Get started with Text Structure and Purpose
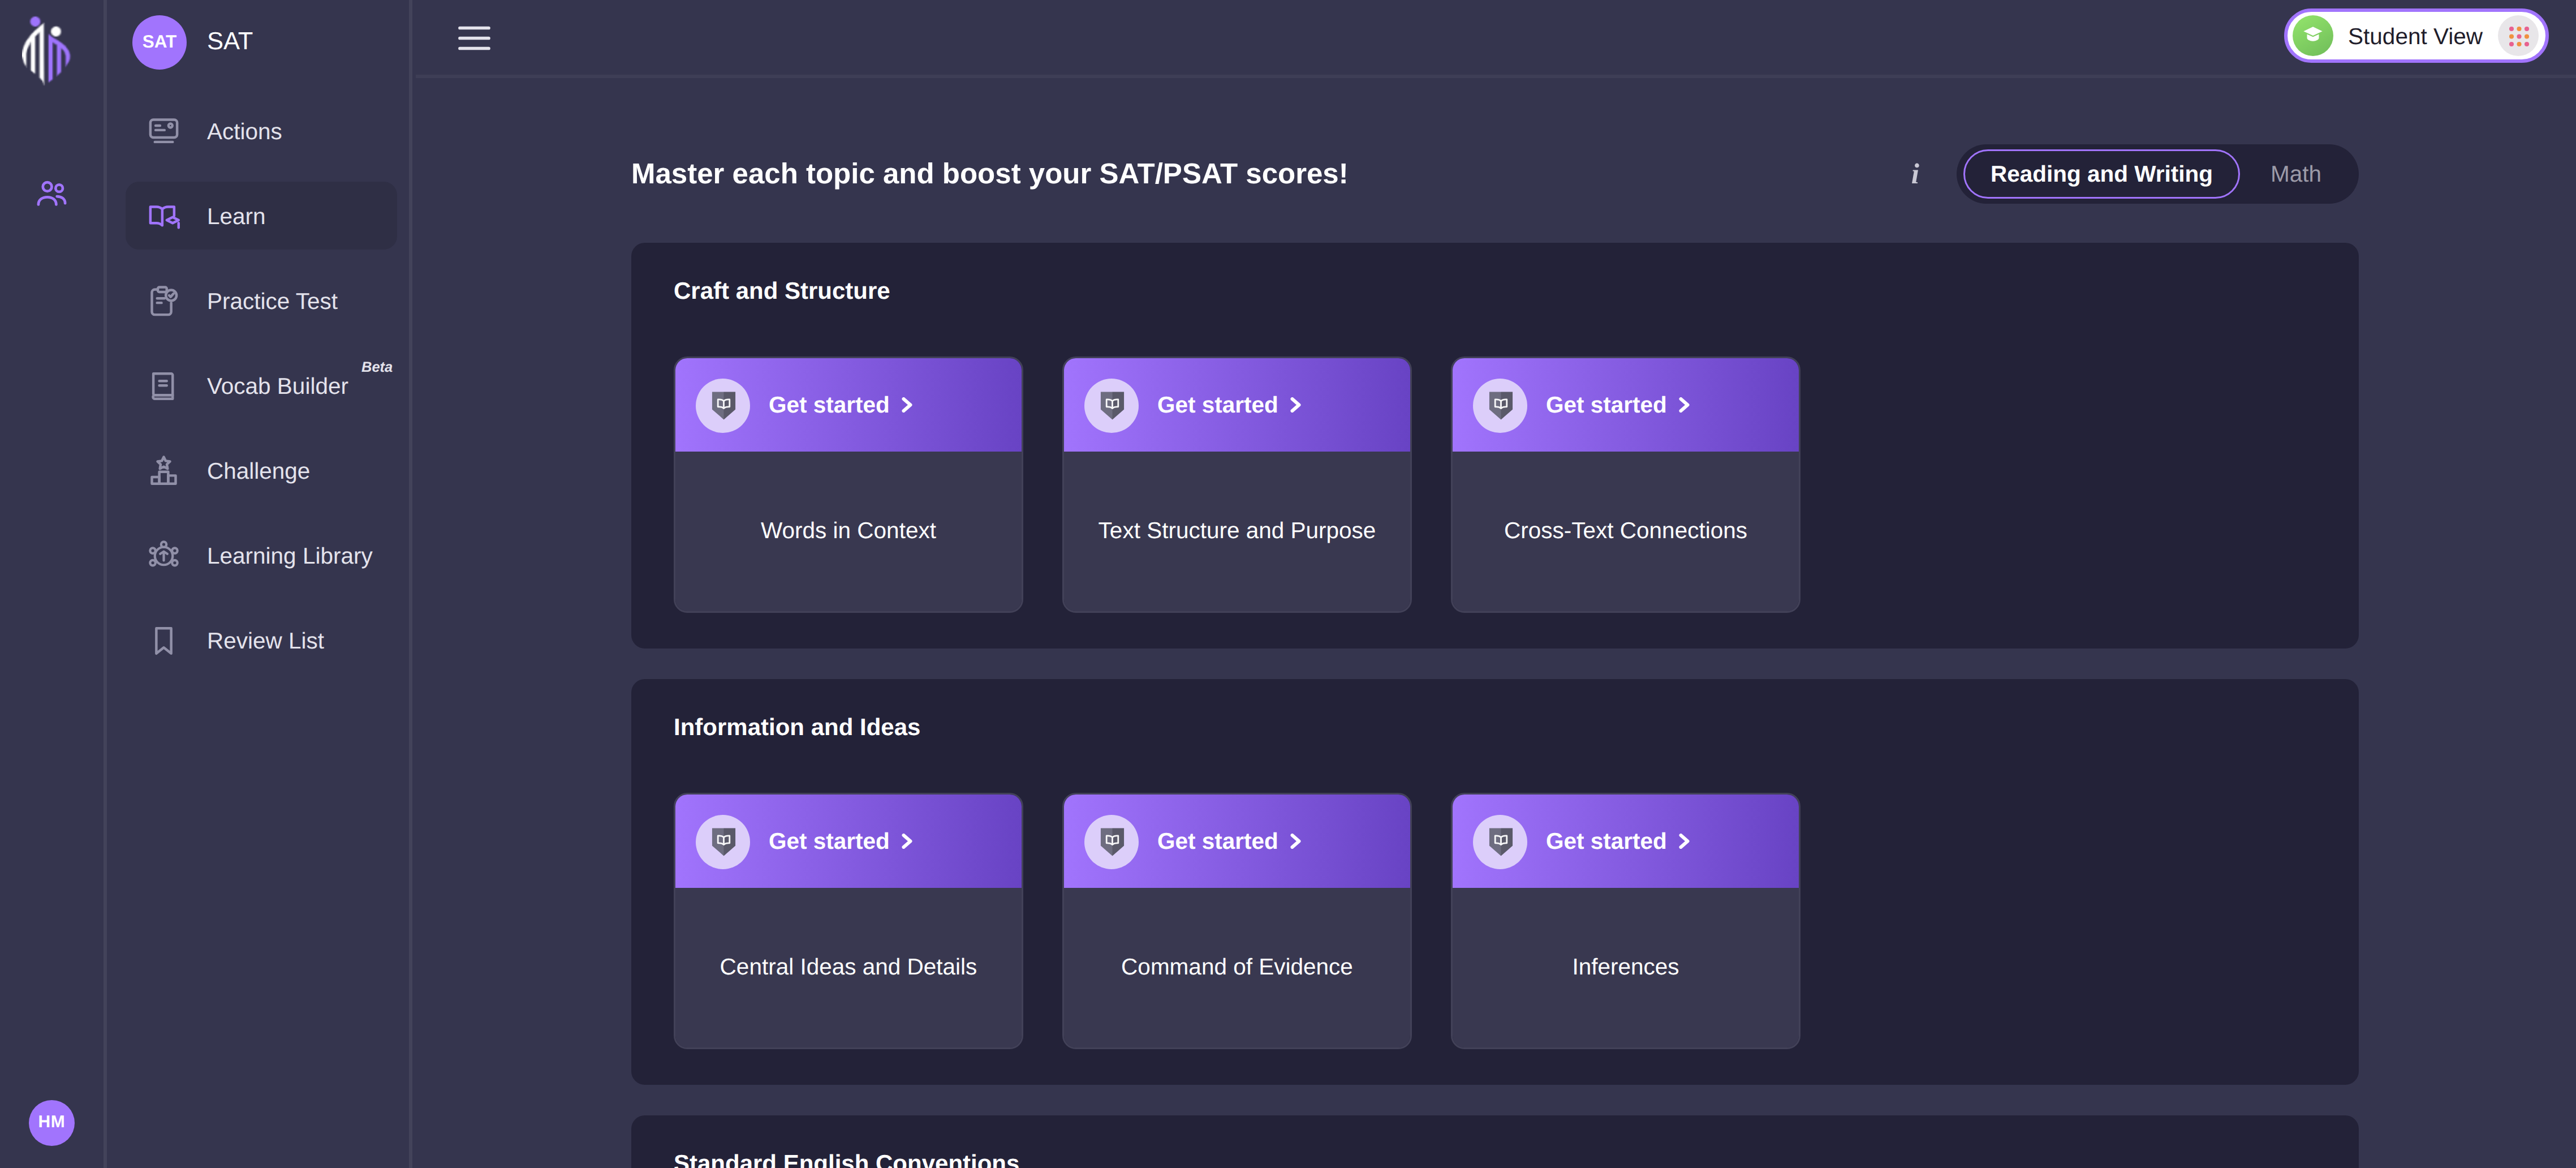Viewport: 2576px width, 1168px height. 1237,405
